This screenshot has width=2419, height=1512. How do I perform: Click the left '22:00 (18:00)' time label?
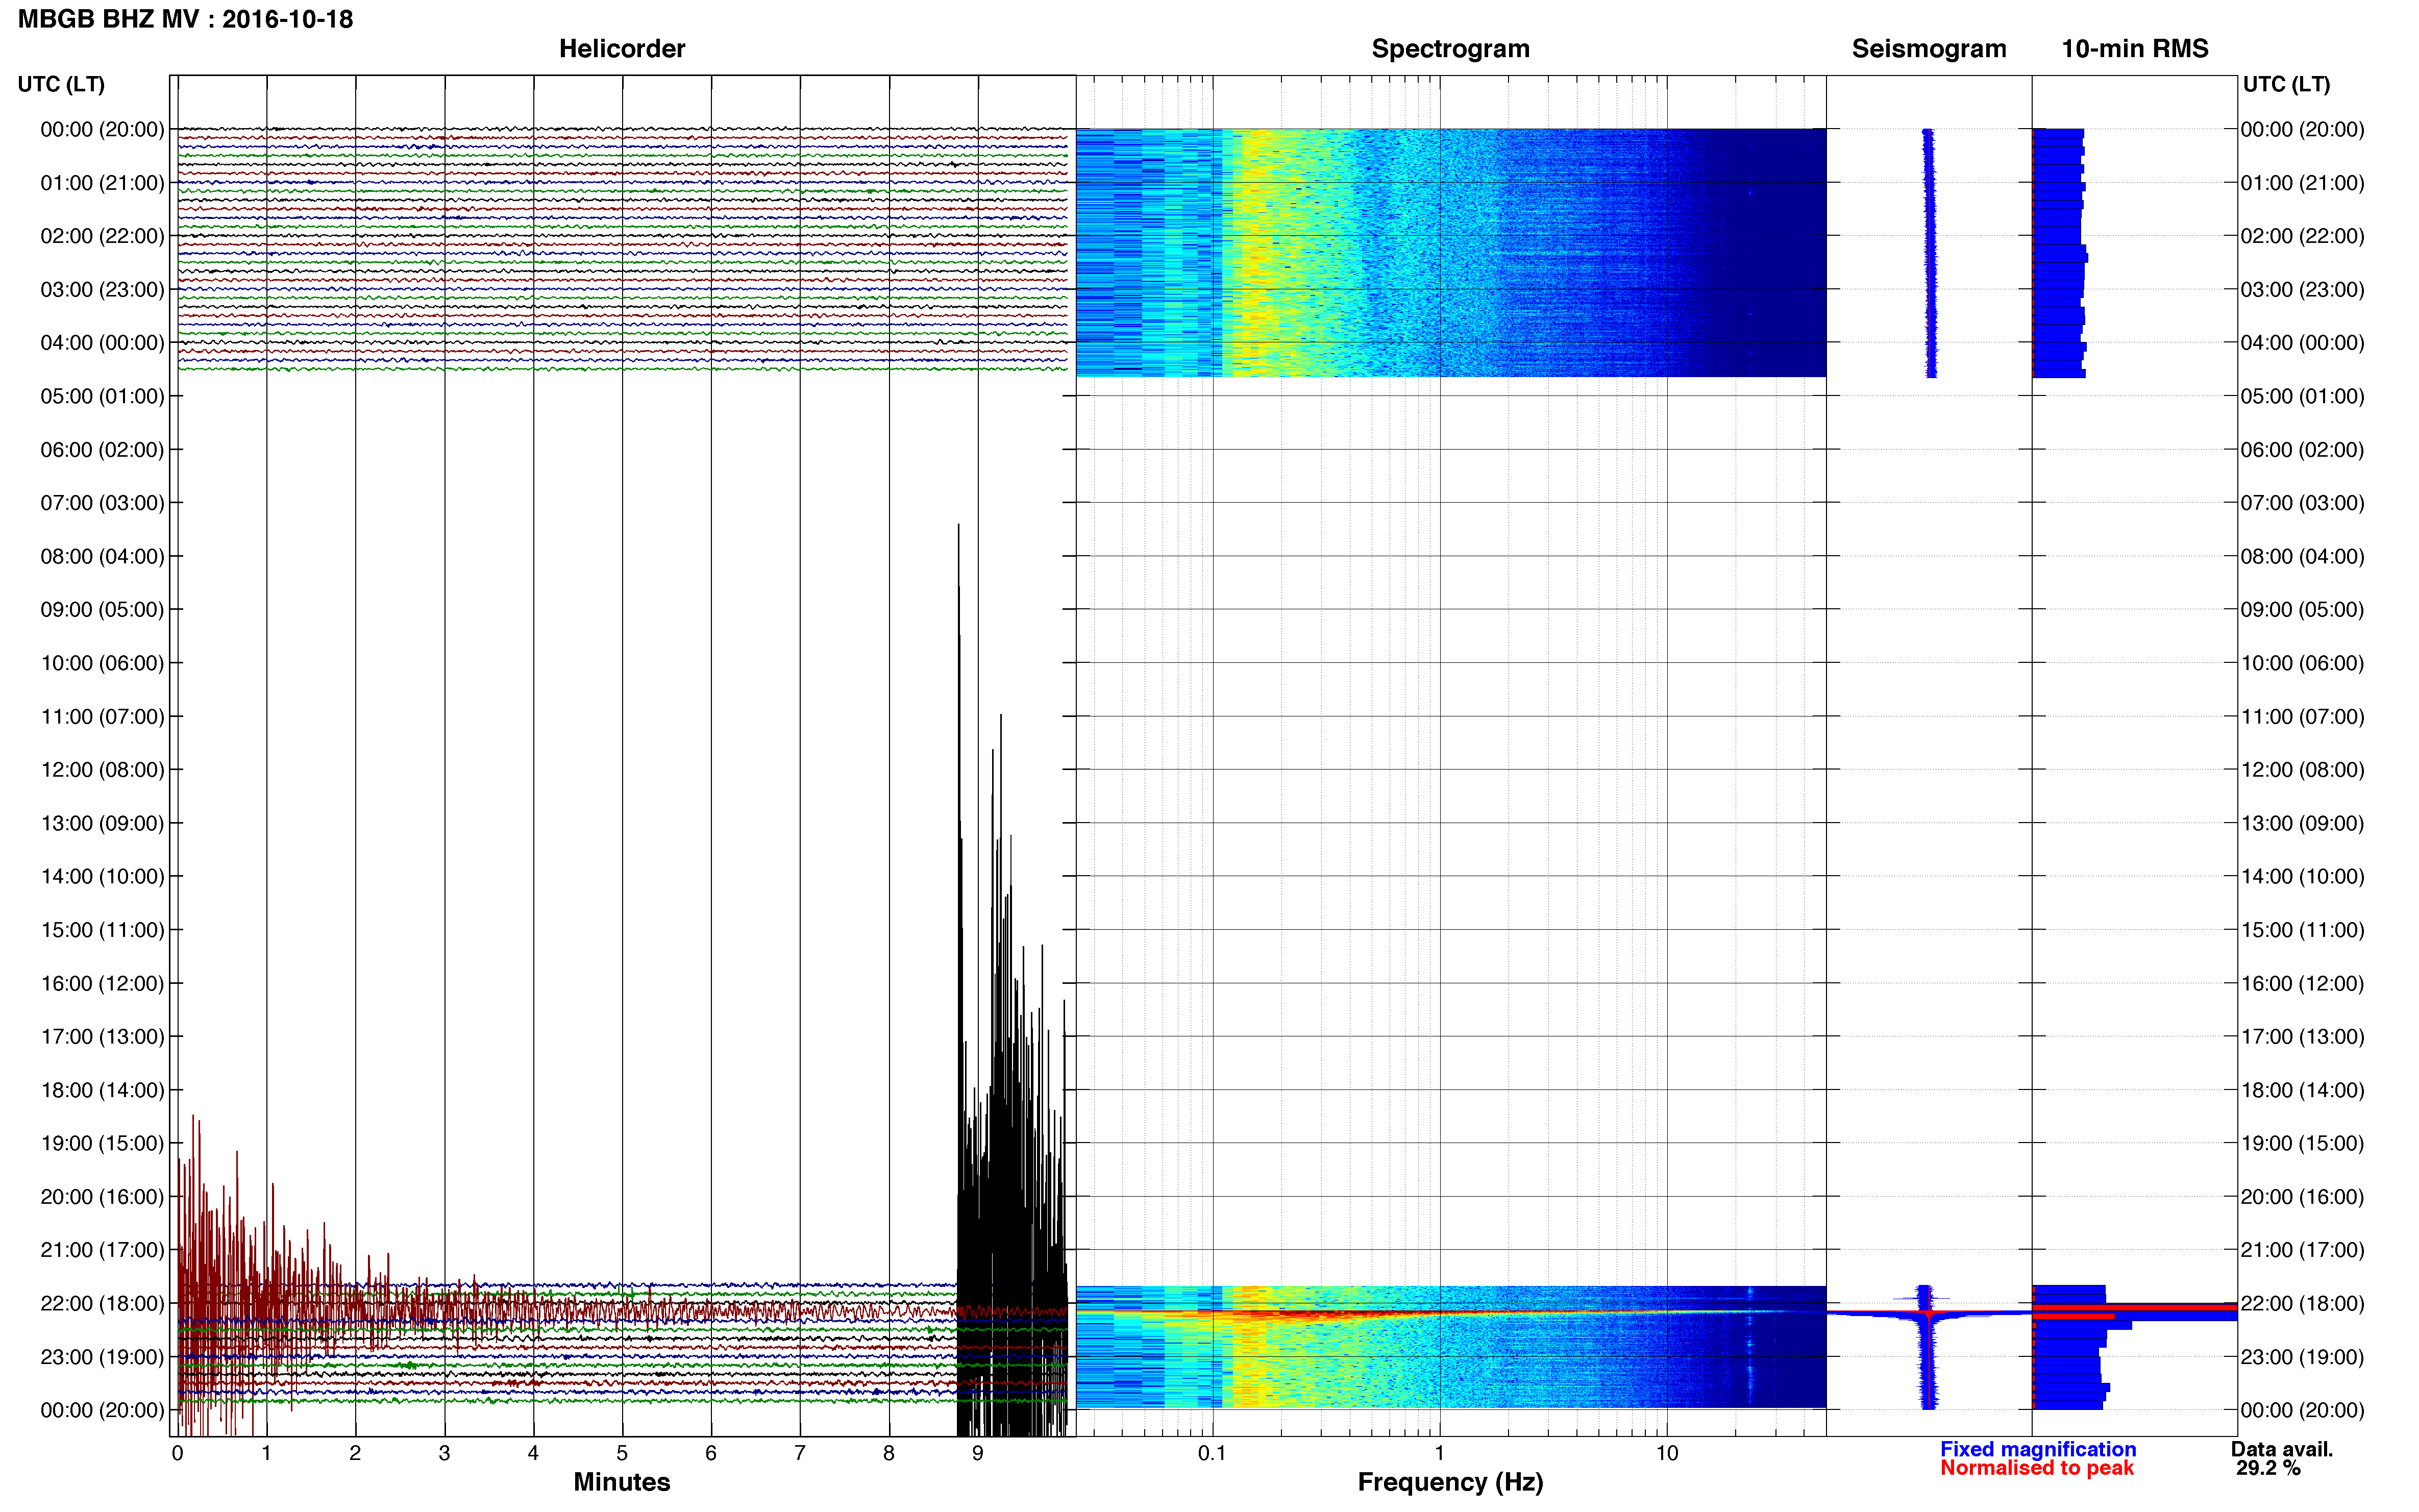(102, 1303)
